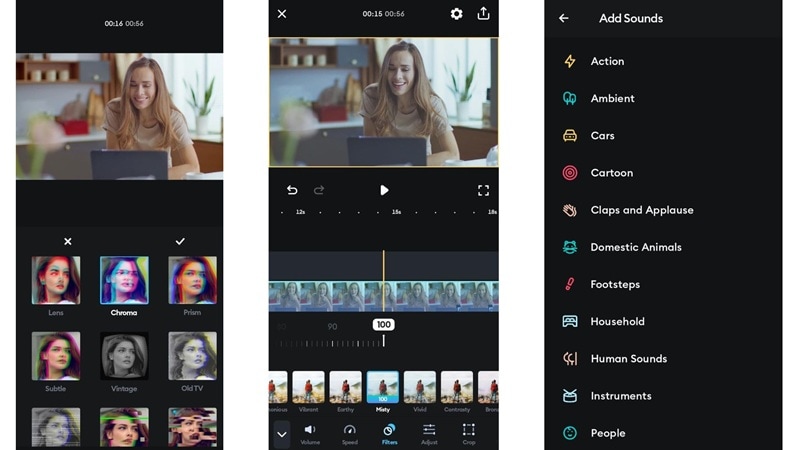Apply the Earthy filter
This screenshot has height=450, width=800.
345,387
